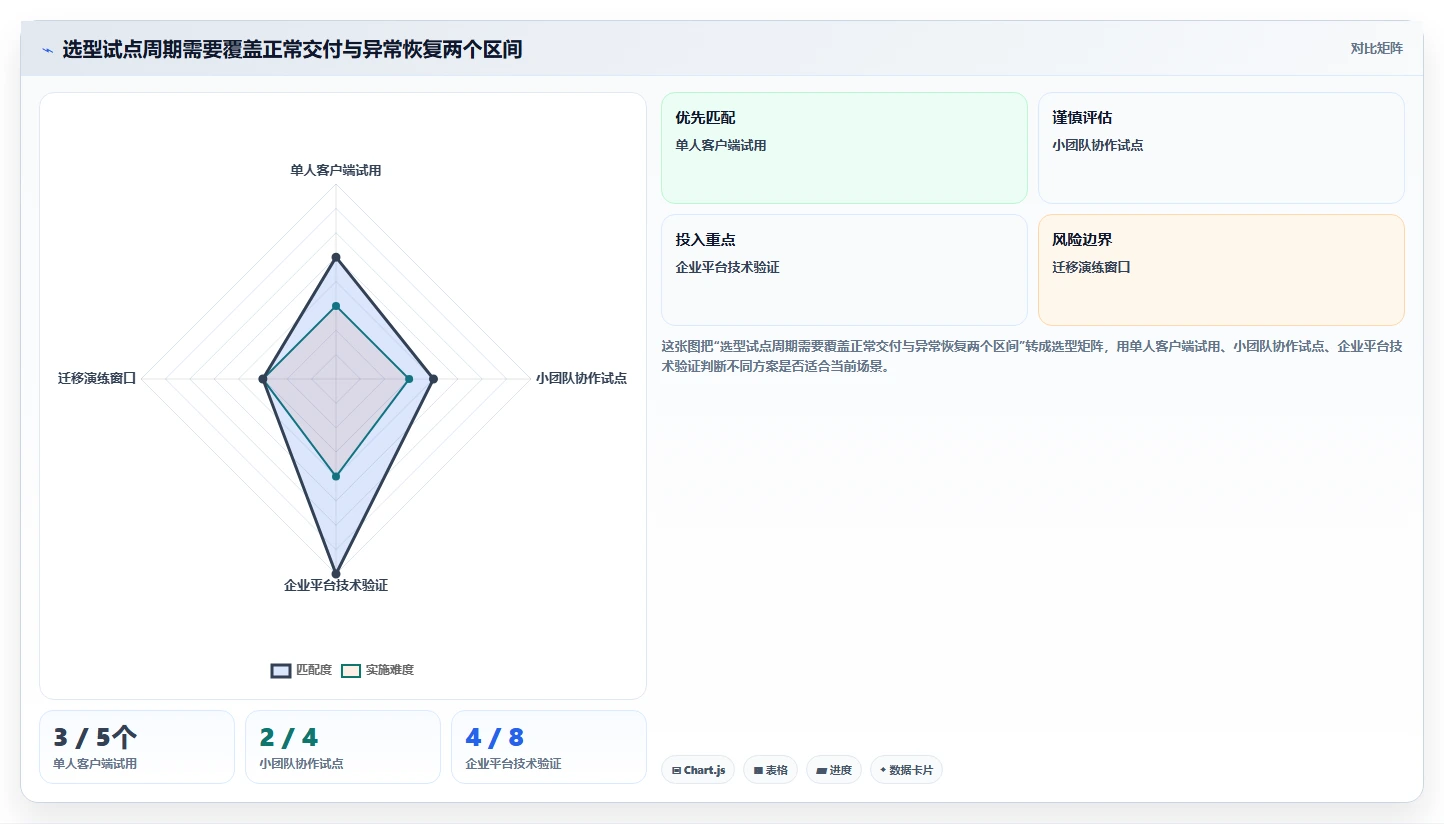This screenshot has height=824, width=1444.
Task: Select the 进度 chip
Action: coord(834,770)
